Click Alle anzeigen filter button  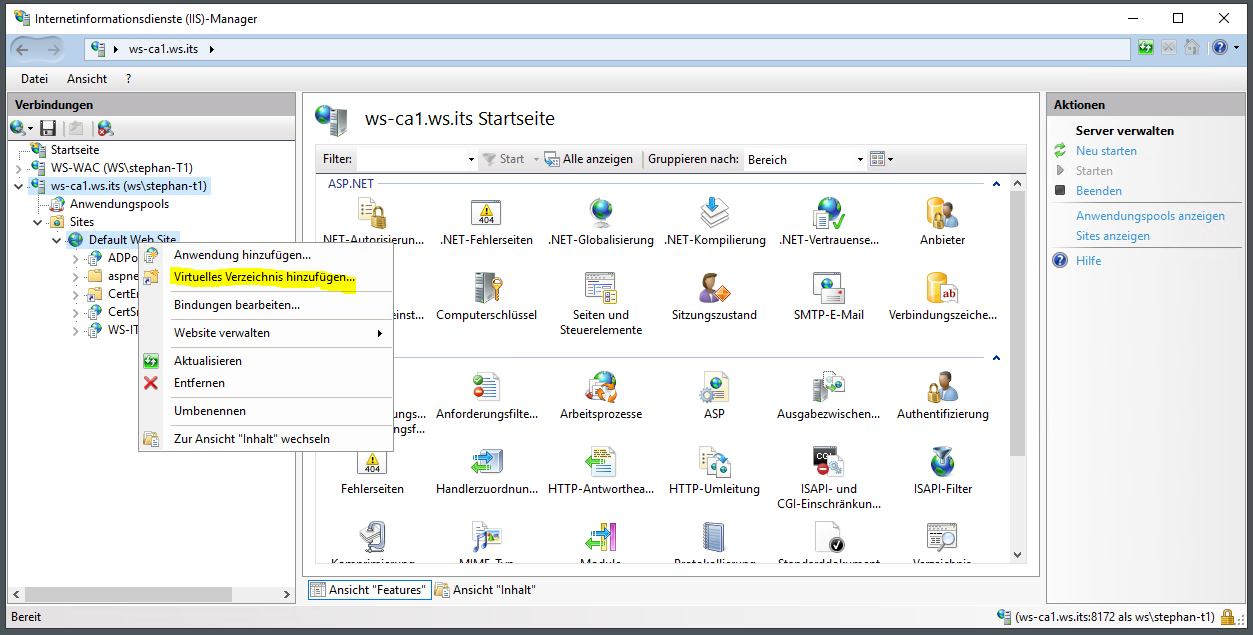(x=589, y=159)
